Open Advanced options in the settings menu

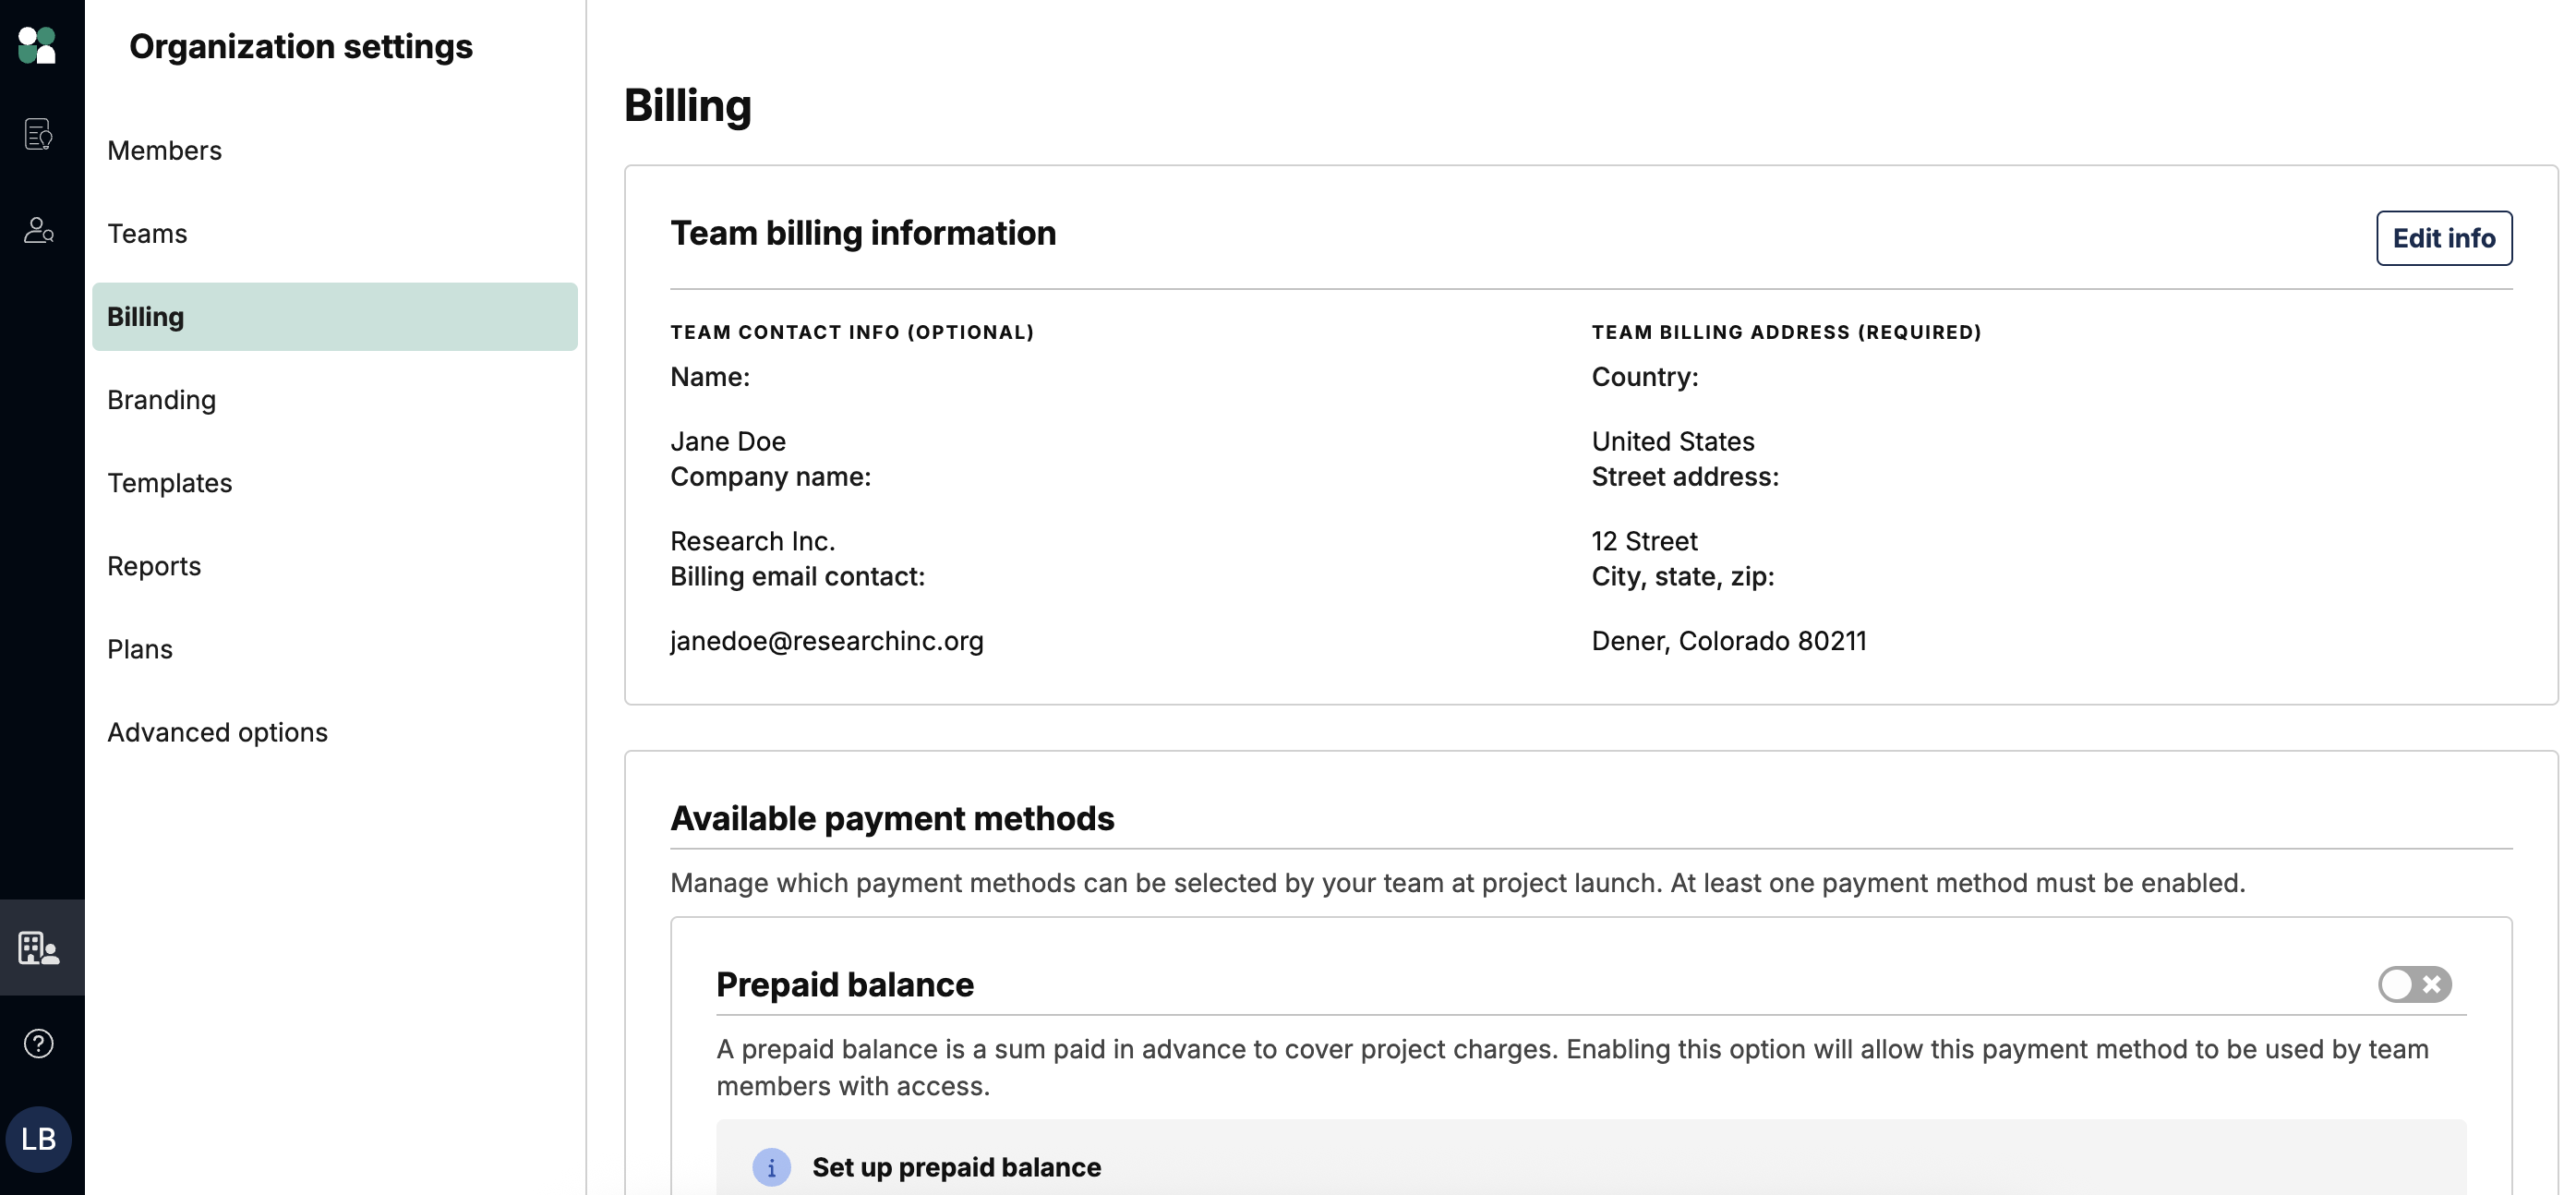[217, 732]
